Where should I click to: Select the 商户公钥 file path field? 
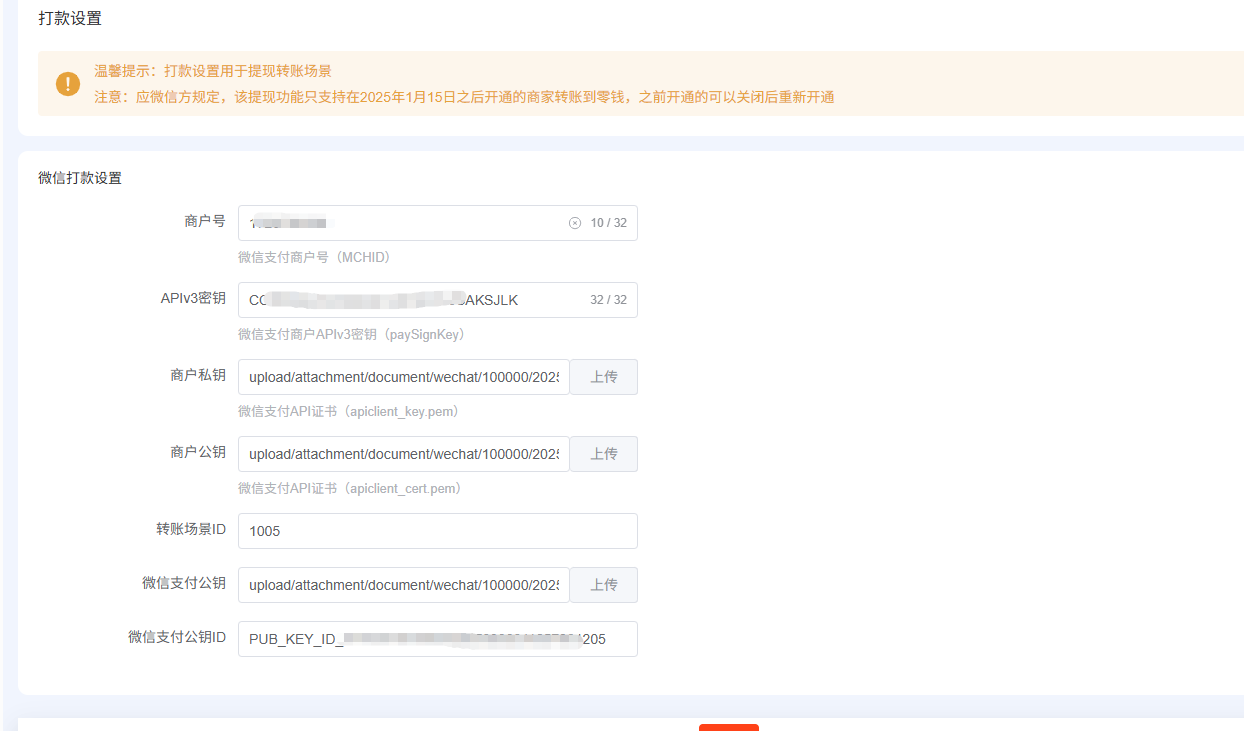[403, 454]
